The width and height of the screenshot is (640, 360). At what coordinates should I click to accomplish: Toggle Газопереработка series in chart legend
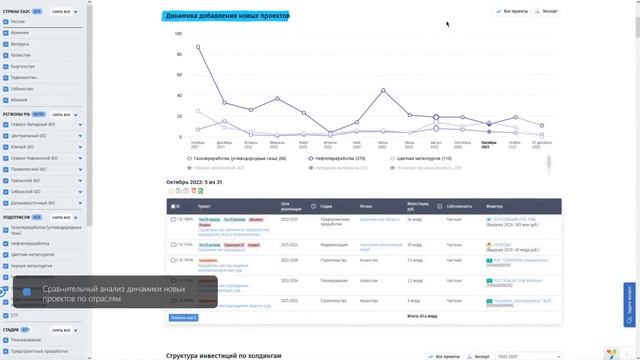(x=237, y=158)
